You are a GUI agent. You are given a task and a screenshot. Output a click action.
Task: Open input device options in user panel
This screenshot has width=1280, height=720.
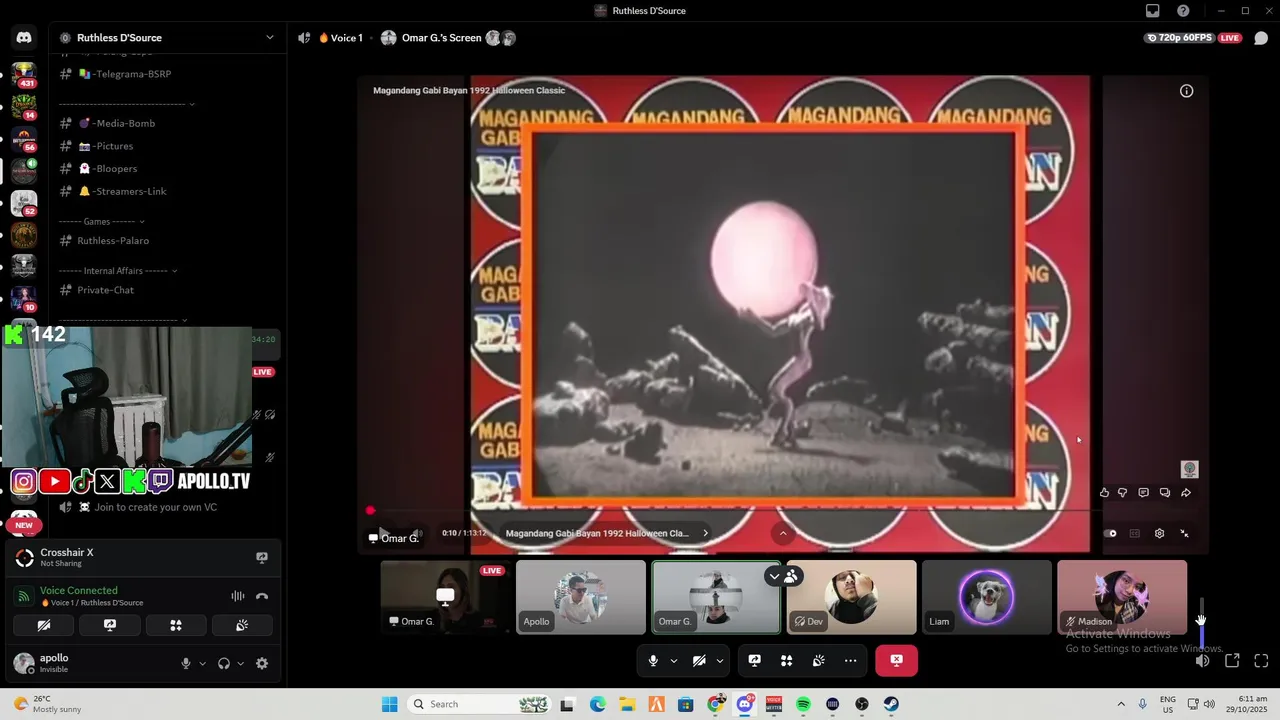pos(202,663)
